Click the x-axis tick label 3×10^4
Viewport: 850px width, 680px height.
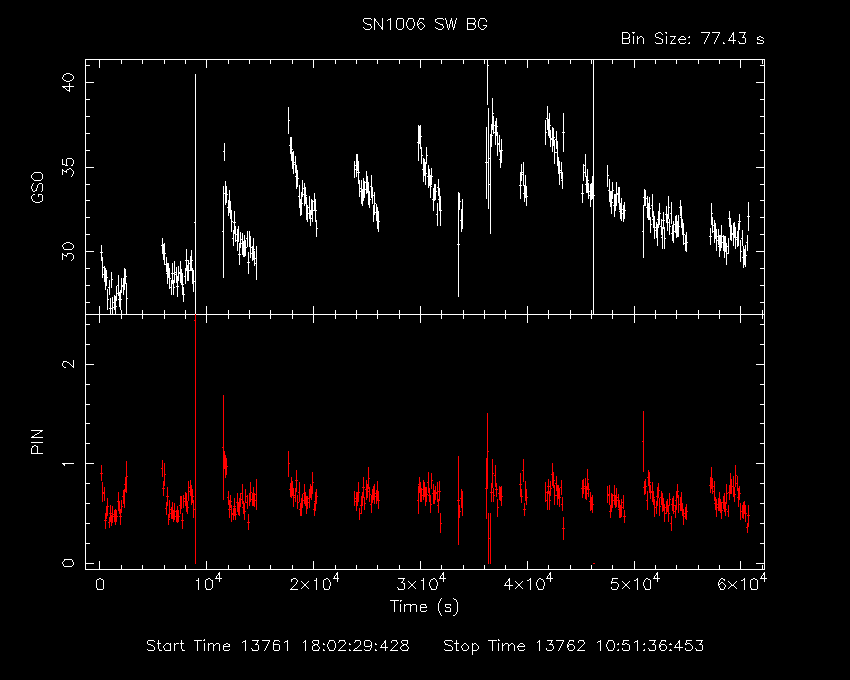(x=421, y=583)
